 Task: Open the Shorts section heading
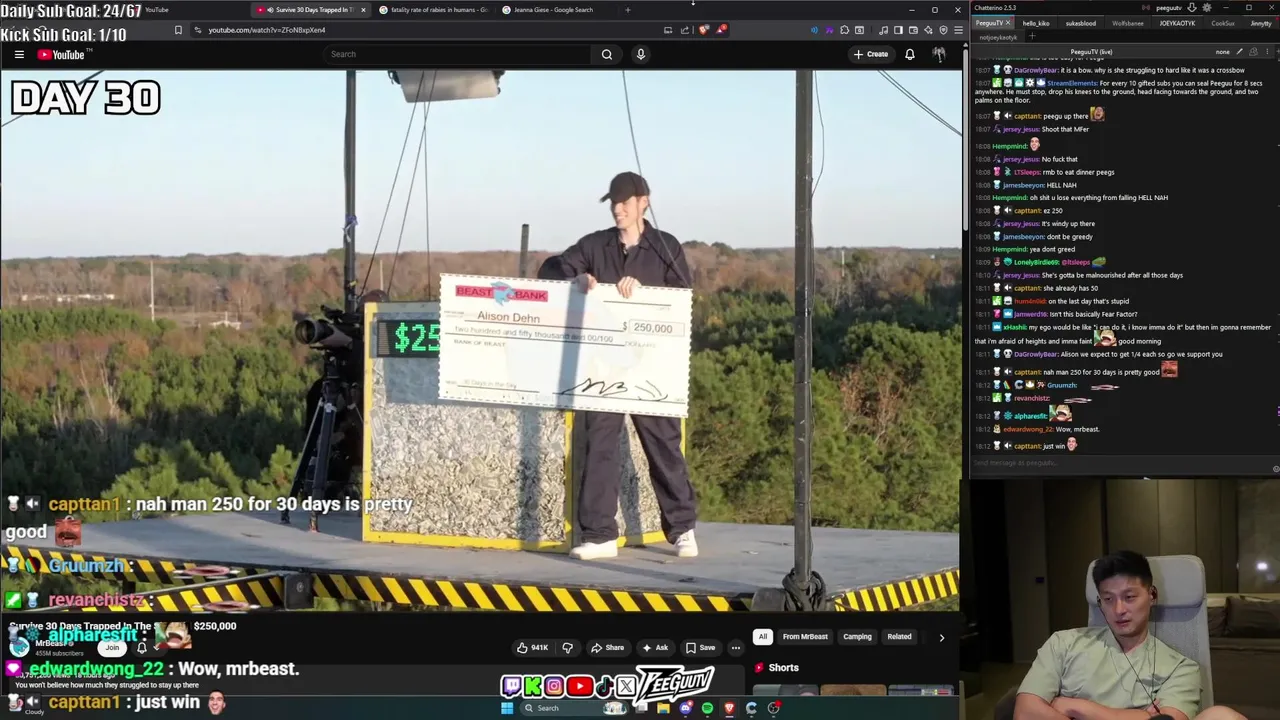pyautogui.click(x=783, y=667)
